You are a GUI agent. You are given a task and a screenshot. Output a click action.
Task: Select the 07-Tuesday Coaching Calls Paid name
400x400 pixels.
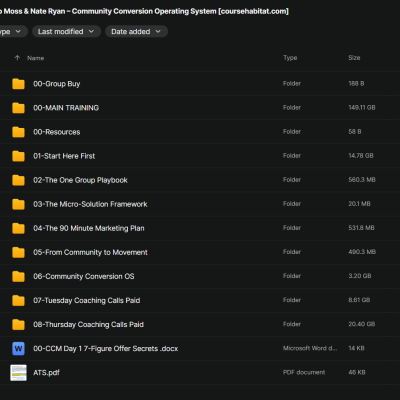(87, 301)
